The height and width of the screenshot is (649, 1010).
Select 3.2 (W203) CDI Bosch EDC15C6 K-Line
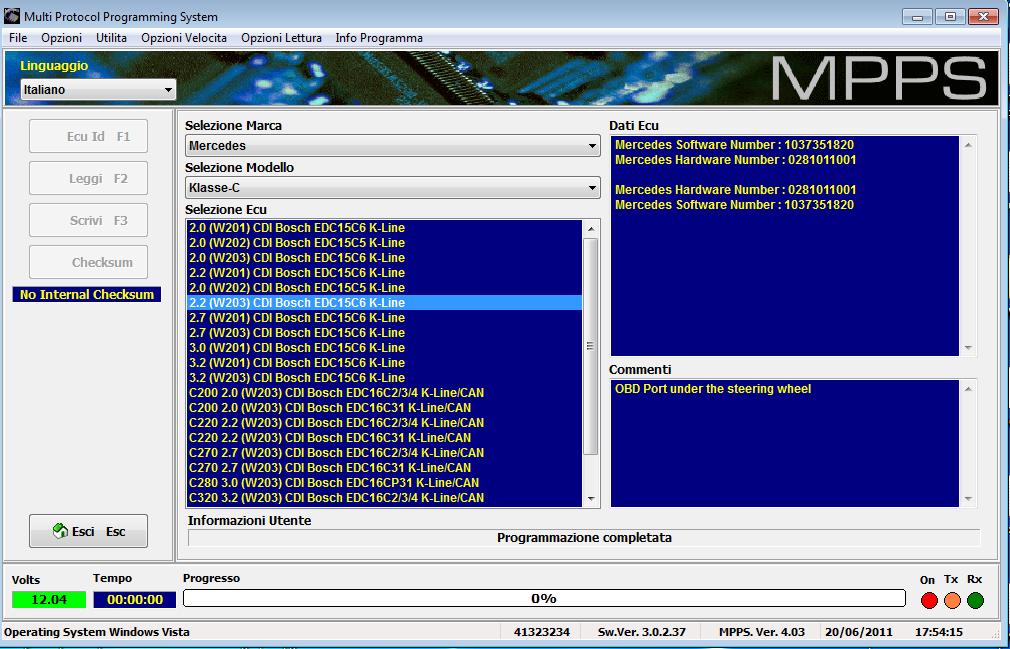(385, 378)
